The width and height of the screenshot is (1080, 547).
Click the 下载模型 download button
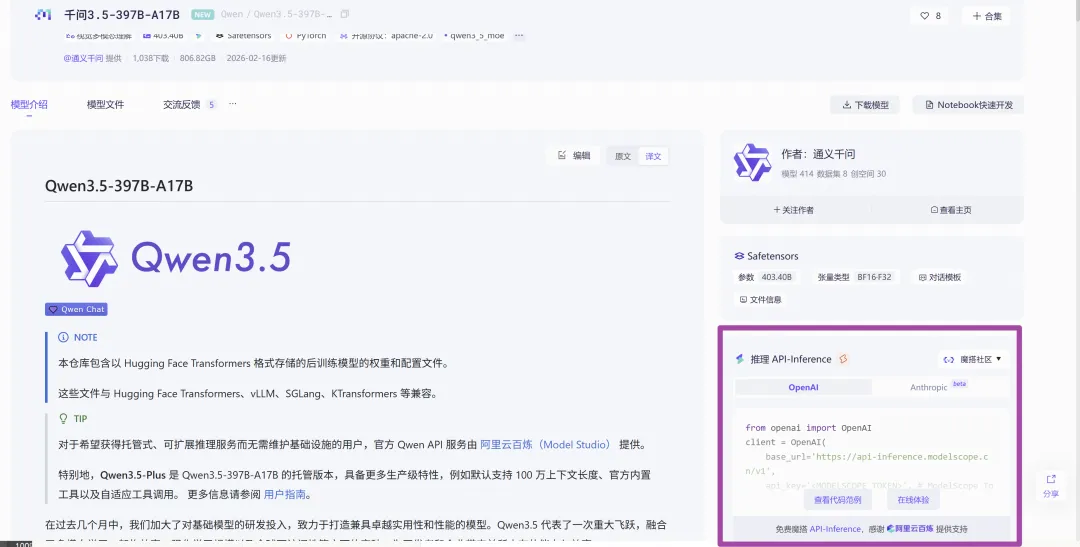[865, 105]
